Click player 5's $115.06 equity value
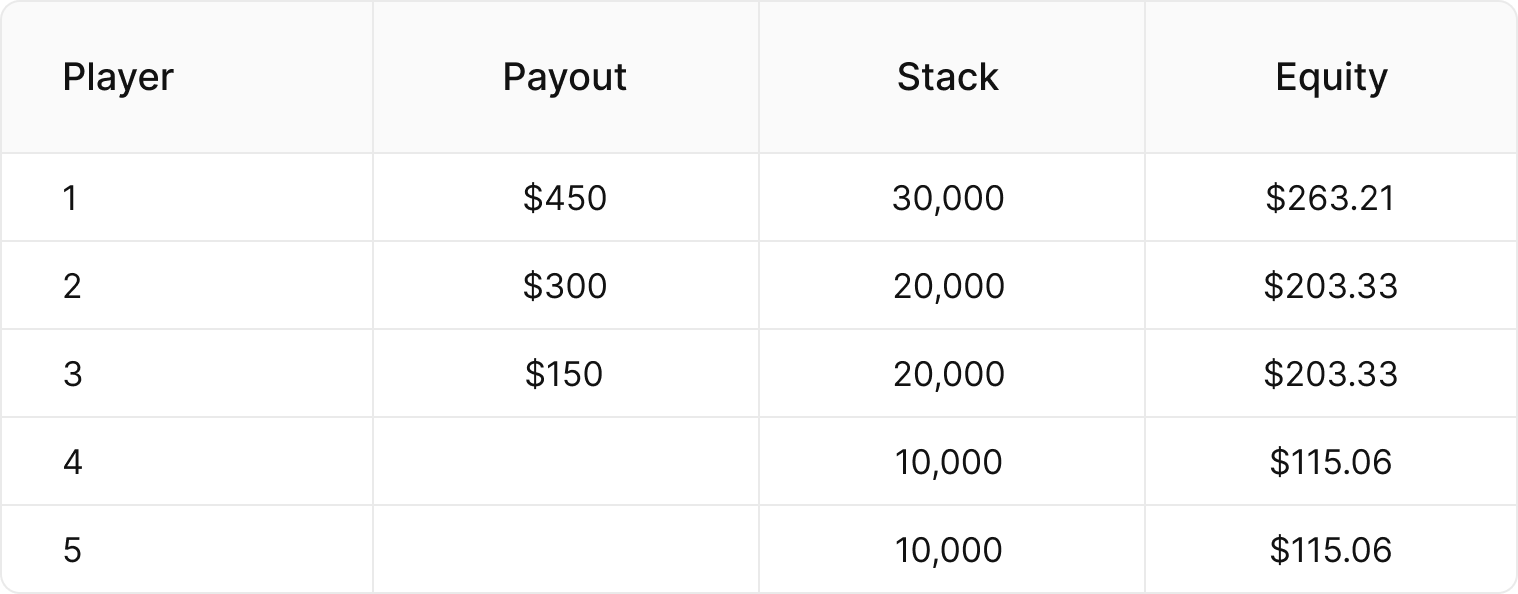The width and height of the screenshot is (1518, 594). point(1331,550)
